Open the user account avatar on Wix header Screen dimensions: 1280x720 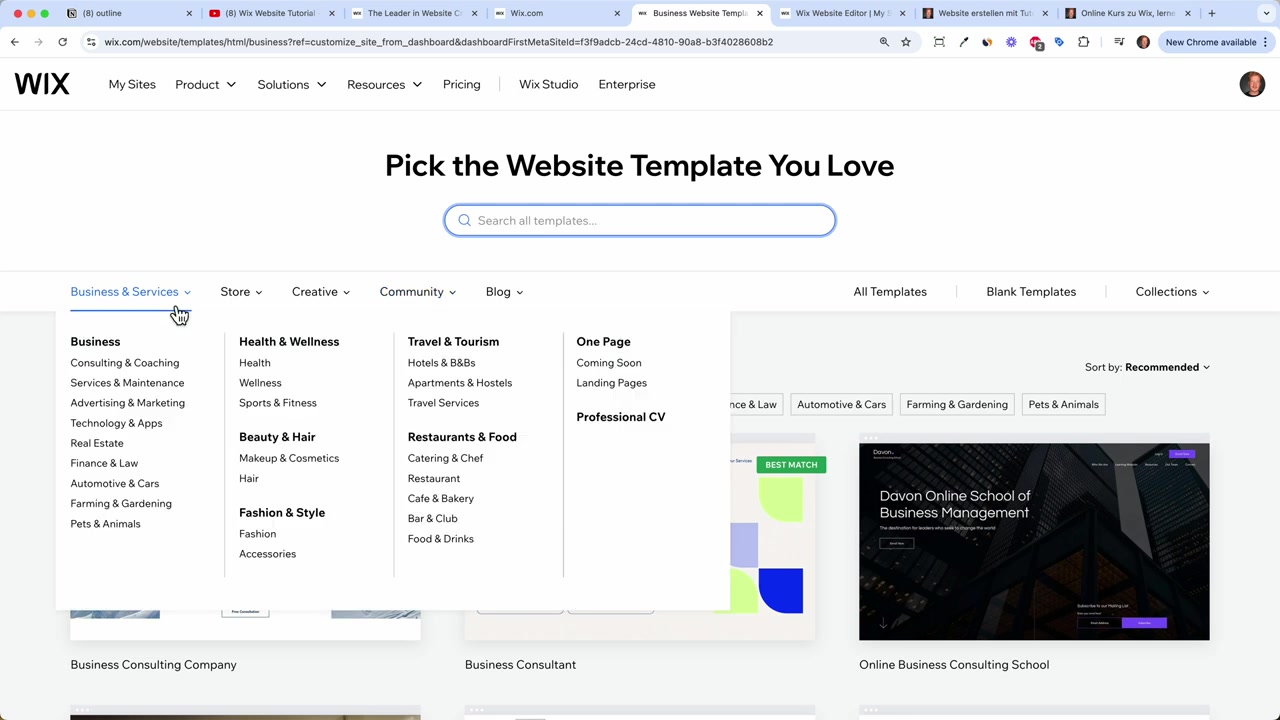(1252, 84)
